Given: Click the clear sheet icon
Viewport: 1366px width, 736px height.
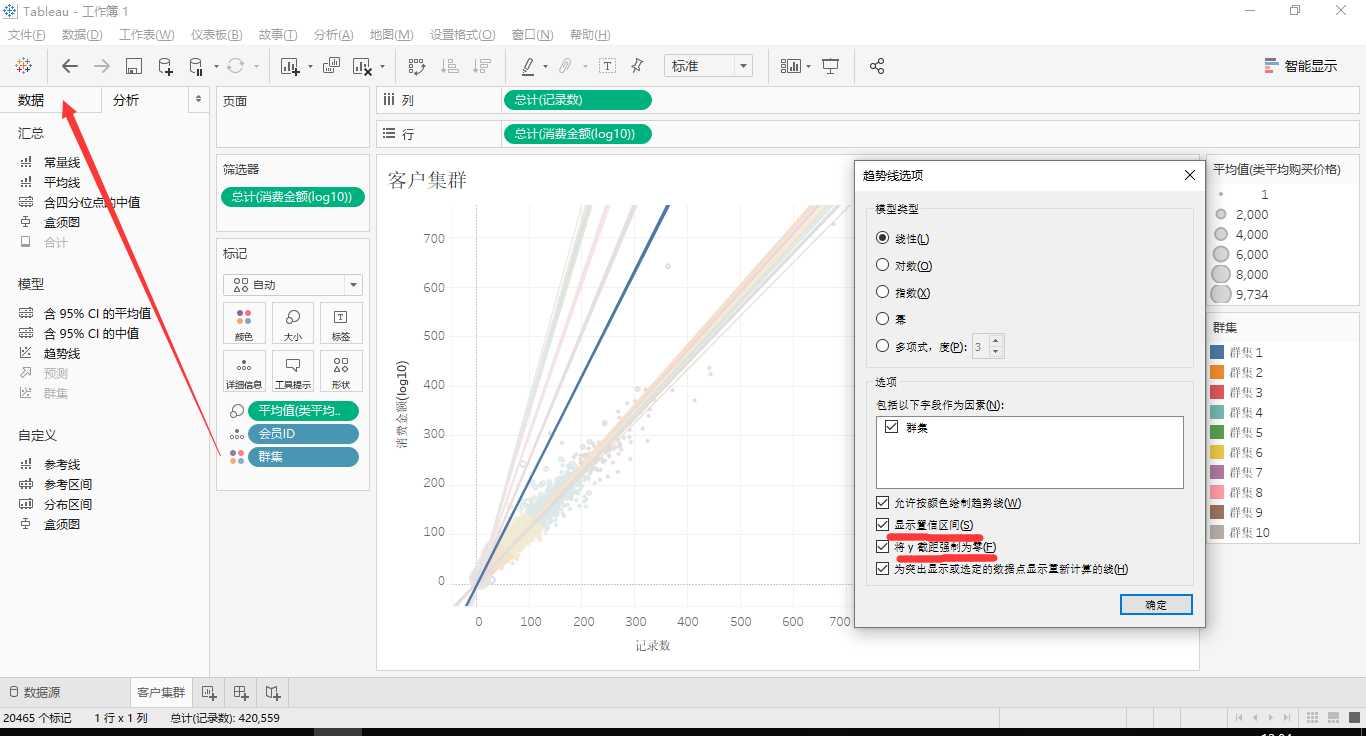Looking at the screenshot, I should point(362,66).
